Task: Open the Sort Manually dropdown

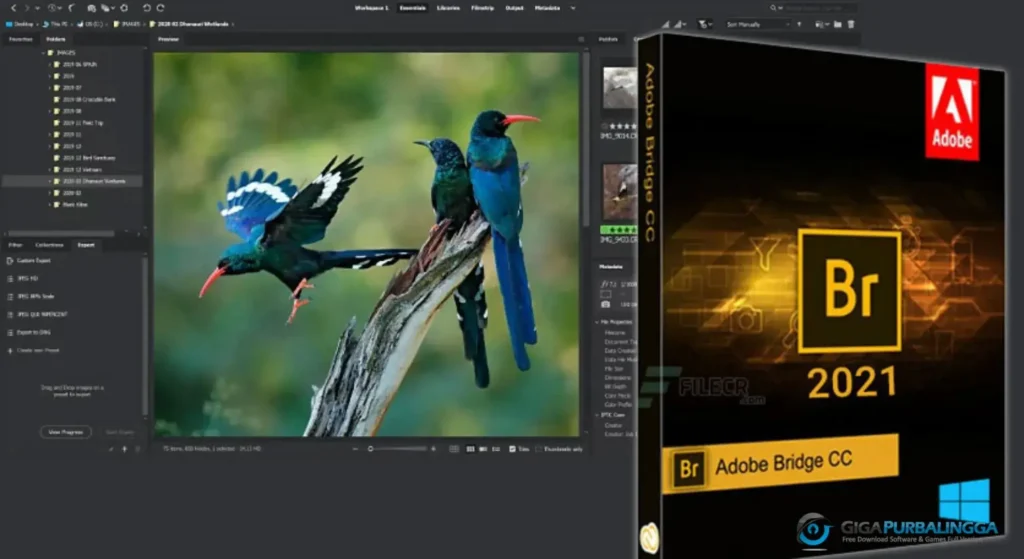Action: tap(758, 24)
